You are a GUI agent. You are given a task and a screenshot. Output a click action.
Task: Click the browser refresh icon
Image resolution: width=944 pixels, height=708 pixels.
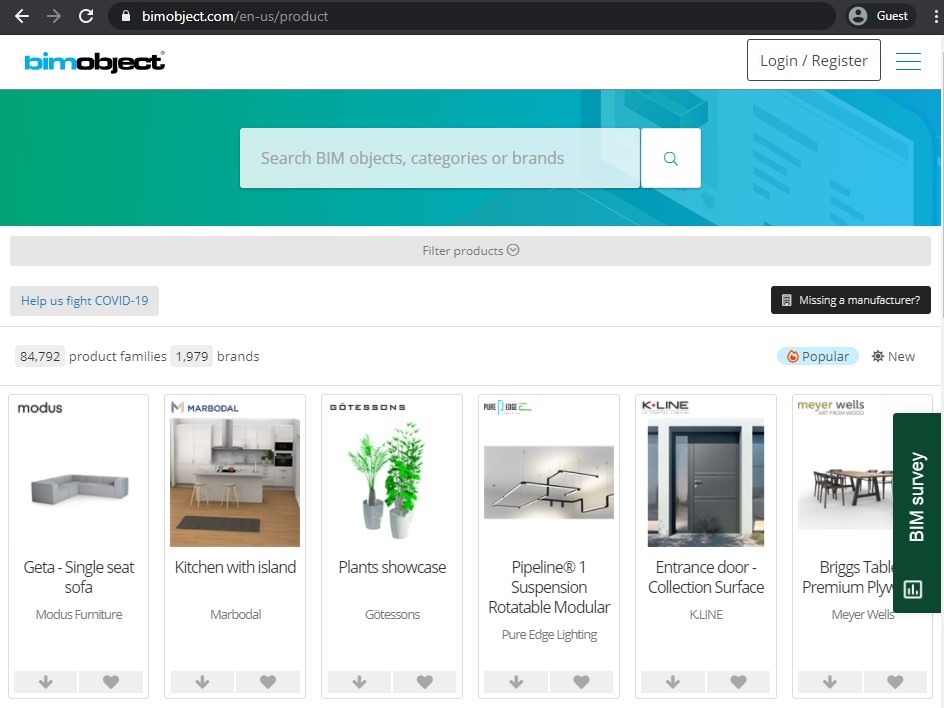[x=85, y=16]
